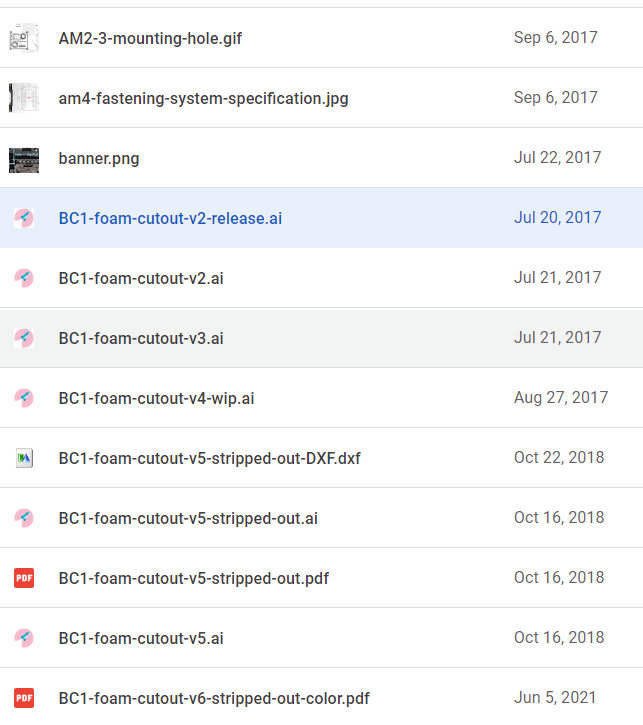Click the am4-fastening-system-specification.jpg thumbnail
This screenshot has height=725, width=643.
23,98
